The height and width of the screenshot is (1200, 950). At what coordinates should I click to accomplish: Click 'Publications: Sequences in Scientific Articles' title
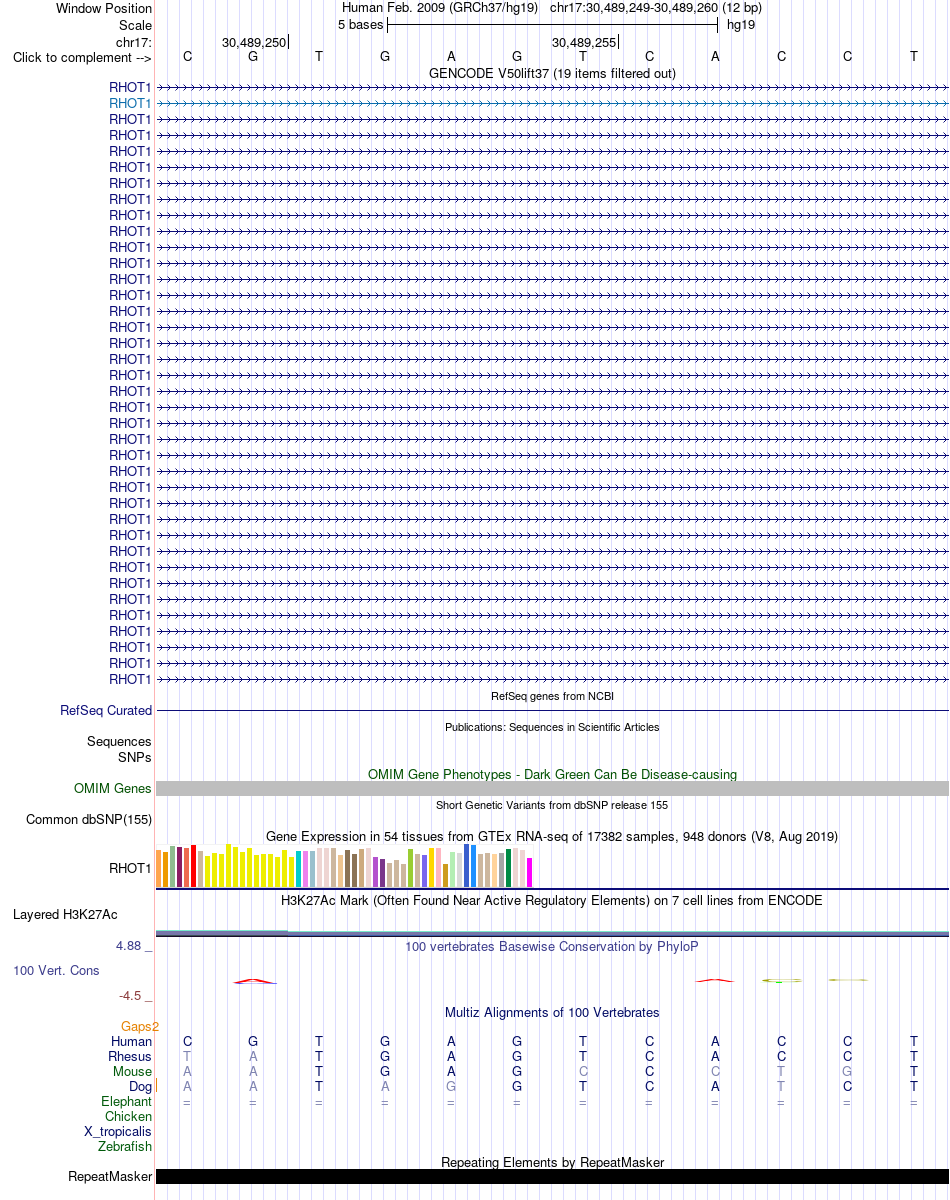click(x=552, y=727)
